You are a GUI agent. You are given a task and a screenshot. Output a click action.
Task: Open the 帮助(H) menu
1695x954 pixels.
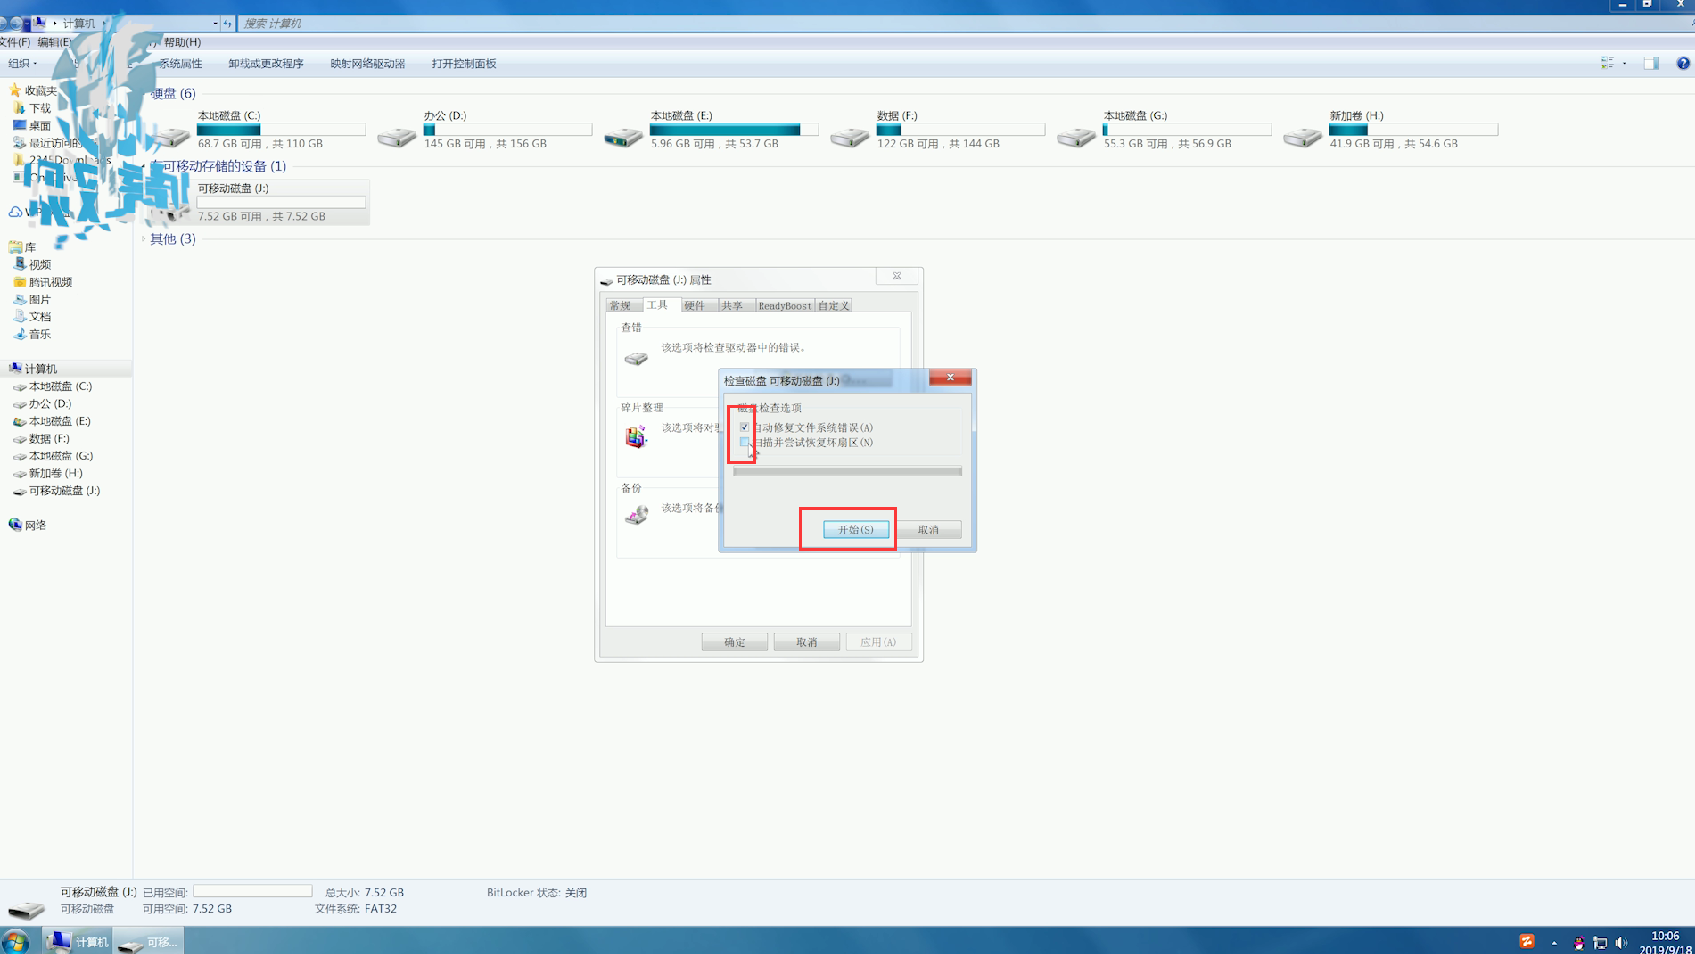tap(182, 42)
